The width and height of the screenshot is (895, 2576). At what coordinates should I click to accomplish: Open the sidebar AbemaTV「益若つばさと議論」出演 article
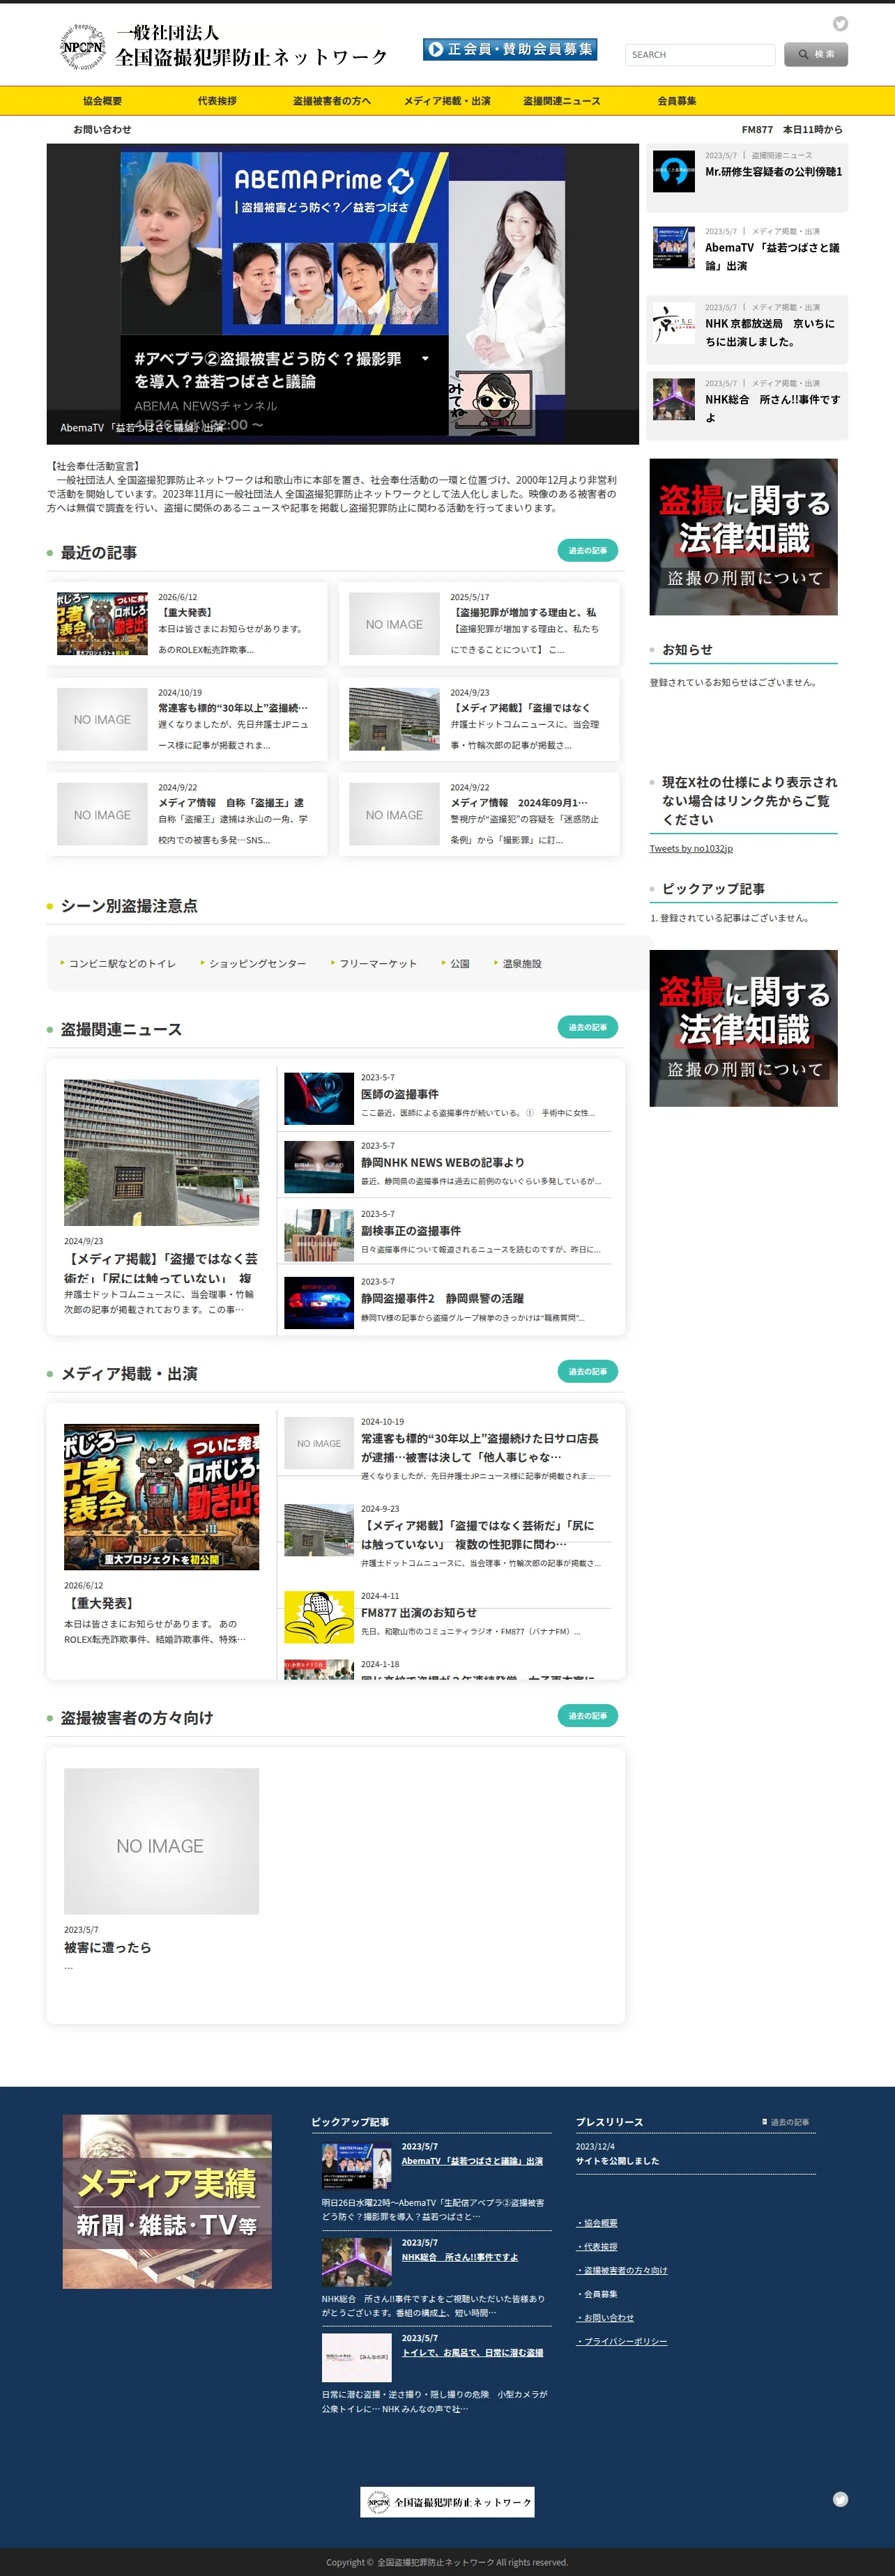772,257
